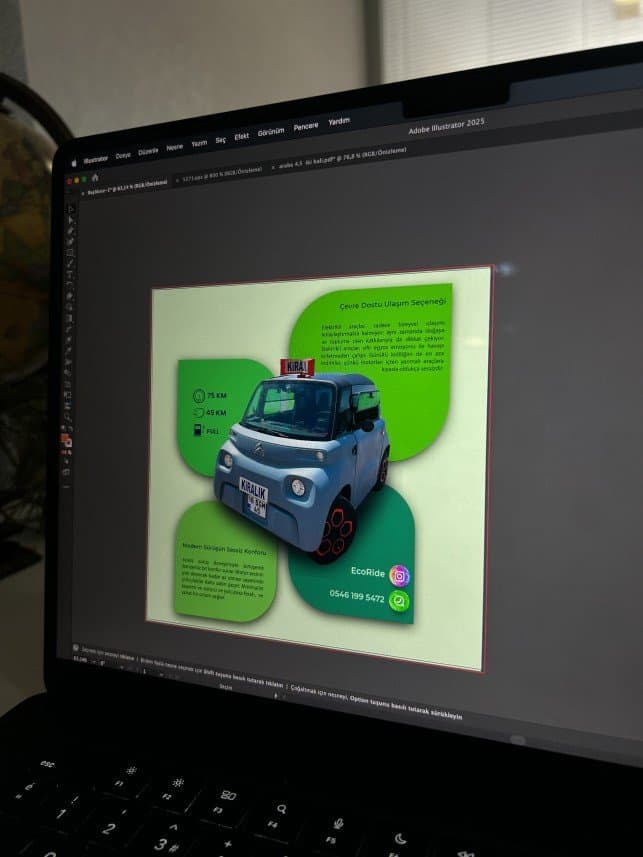This screenshot has height=857, width=643.
Task: Select the Selection tool in the toolbar
Action: pyautogui.click(x=71, y=209)
